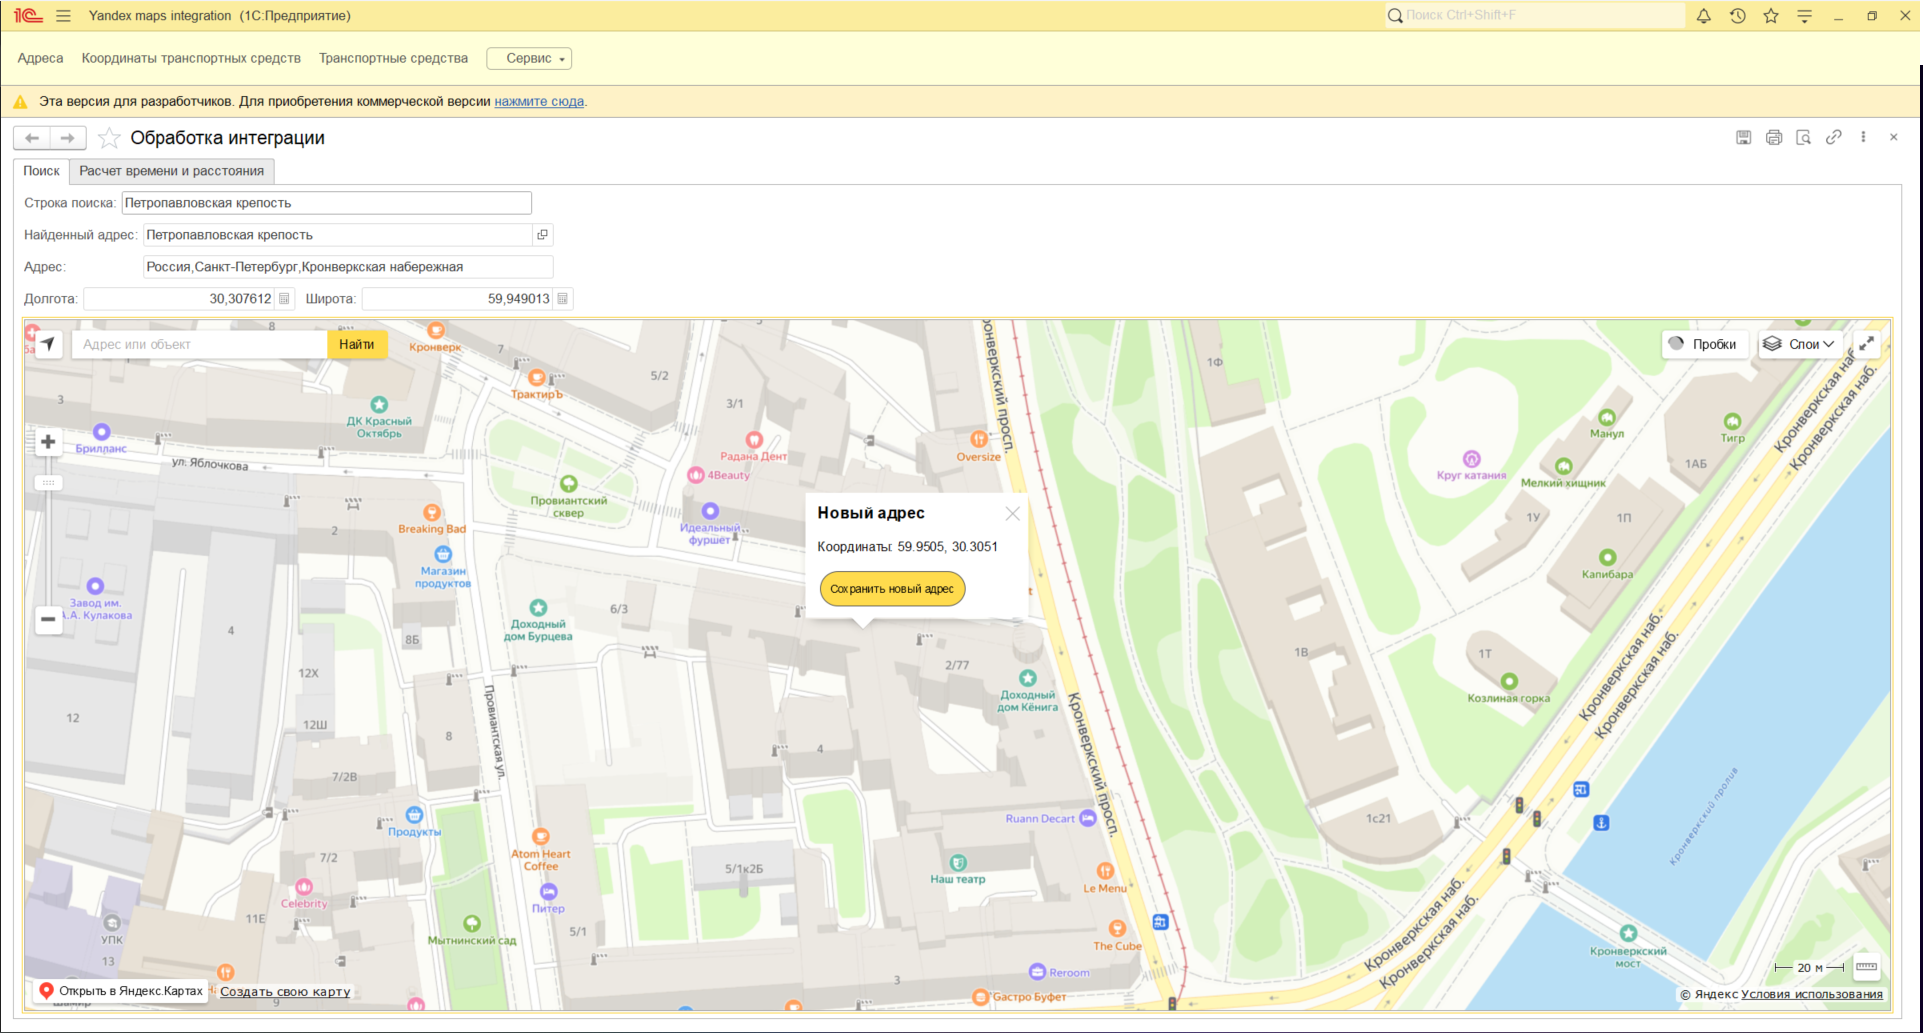The height and width of the screenshot is (1033, 1923).
Task: Open the three-dot more menu
Action: (x=1863, y=137)
